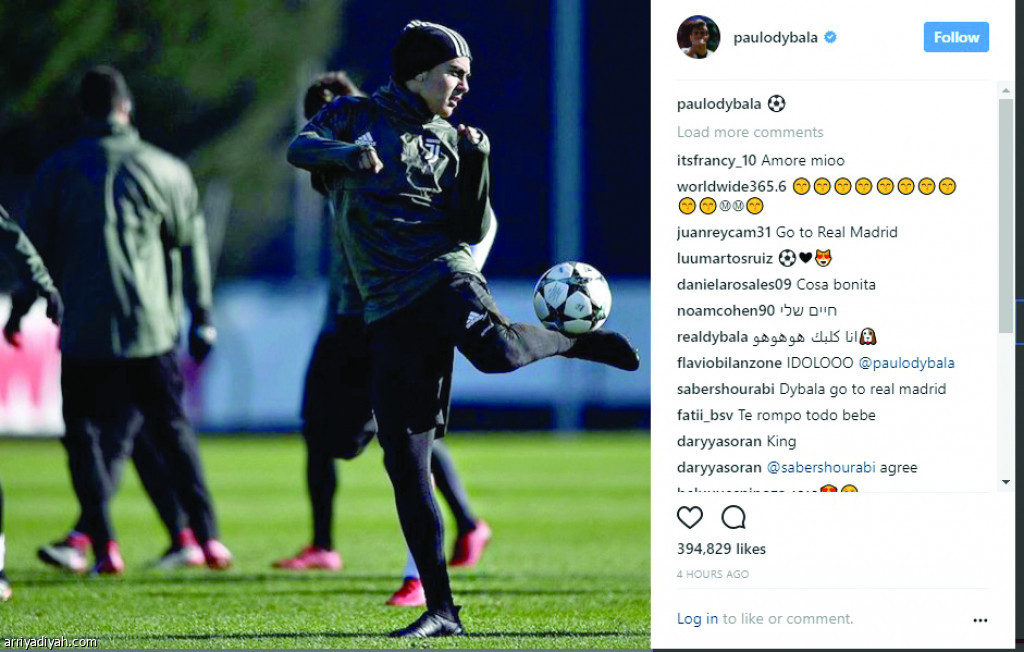Viewport: 1024px width, 652px height.
Task: Click the scroll down arrow in comments
Action: pyautogui.click(x=1006, y=481)
